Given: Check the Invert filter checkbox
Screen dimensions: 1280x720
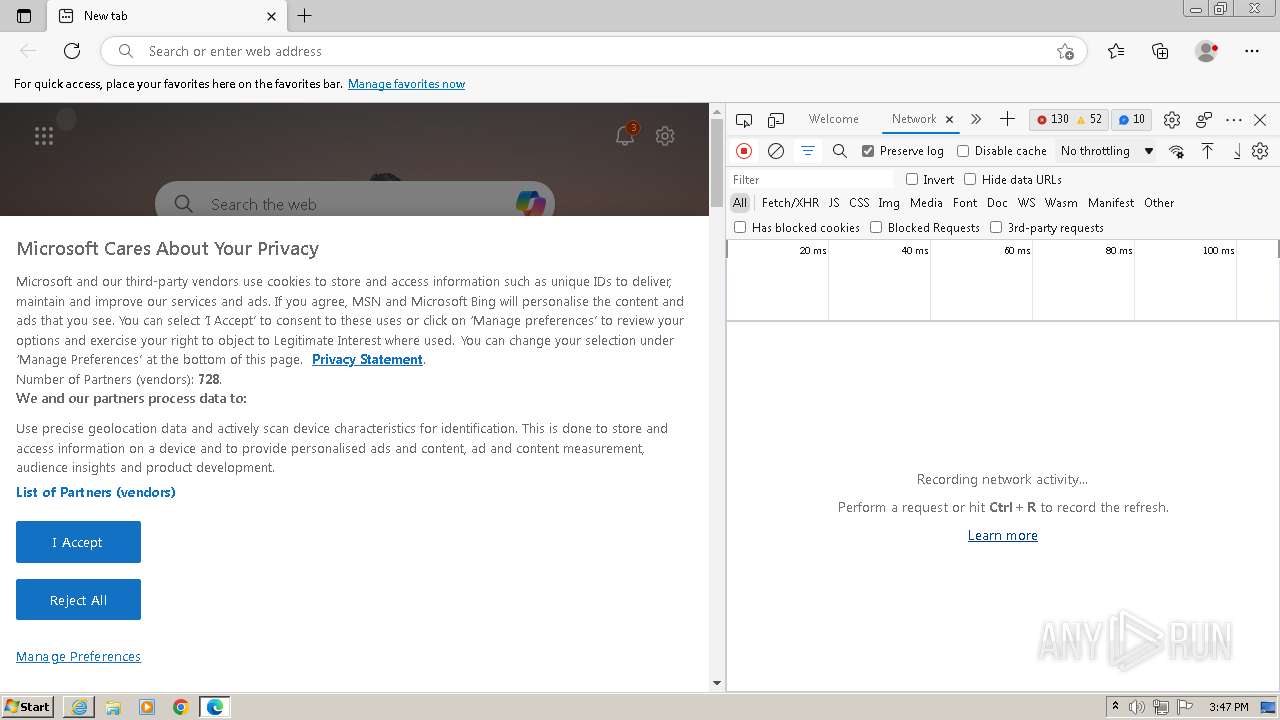Looking at the screenshot, I should pyautogui.click(x=912, y=180).
